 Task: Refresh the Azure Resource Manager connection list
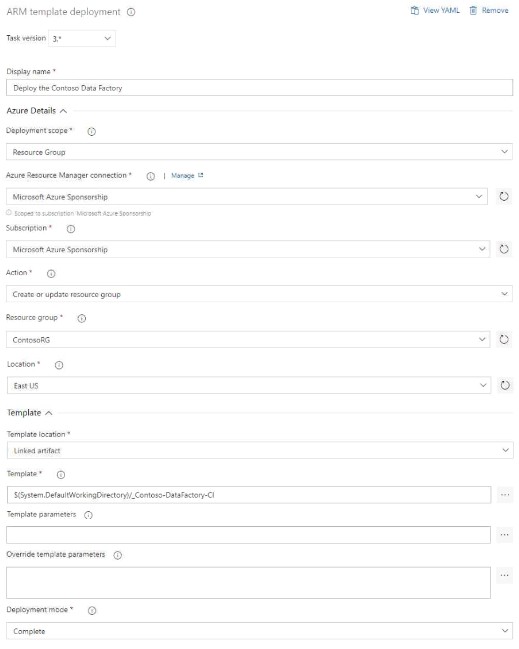point(504,196)
